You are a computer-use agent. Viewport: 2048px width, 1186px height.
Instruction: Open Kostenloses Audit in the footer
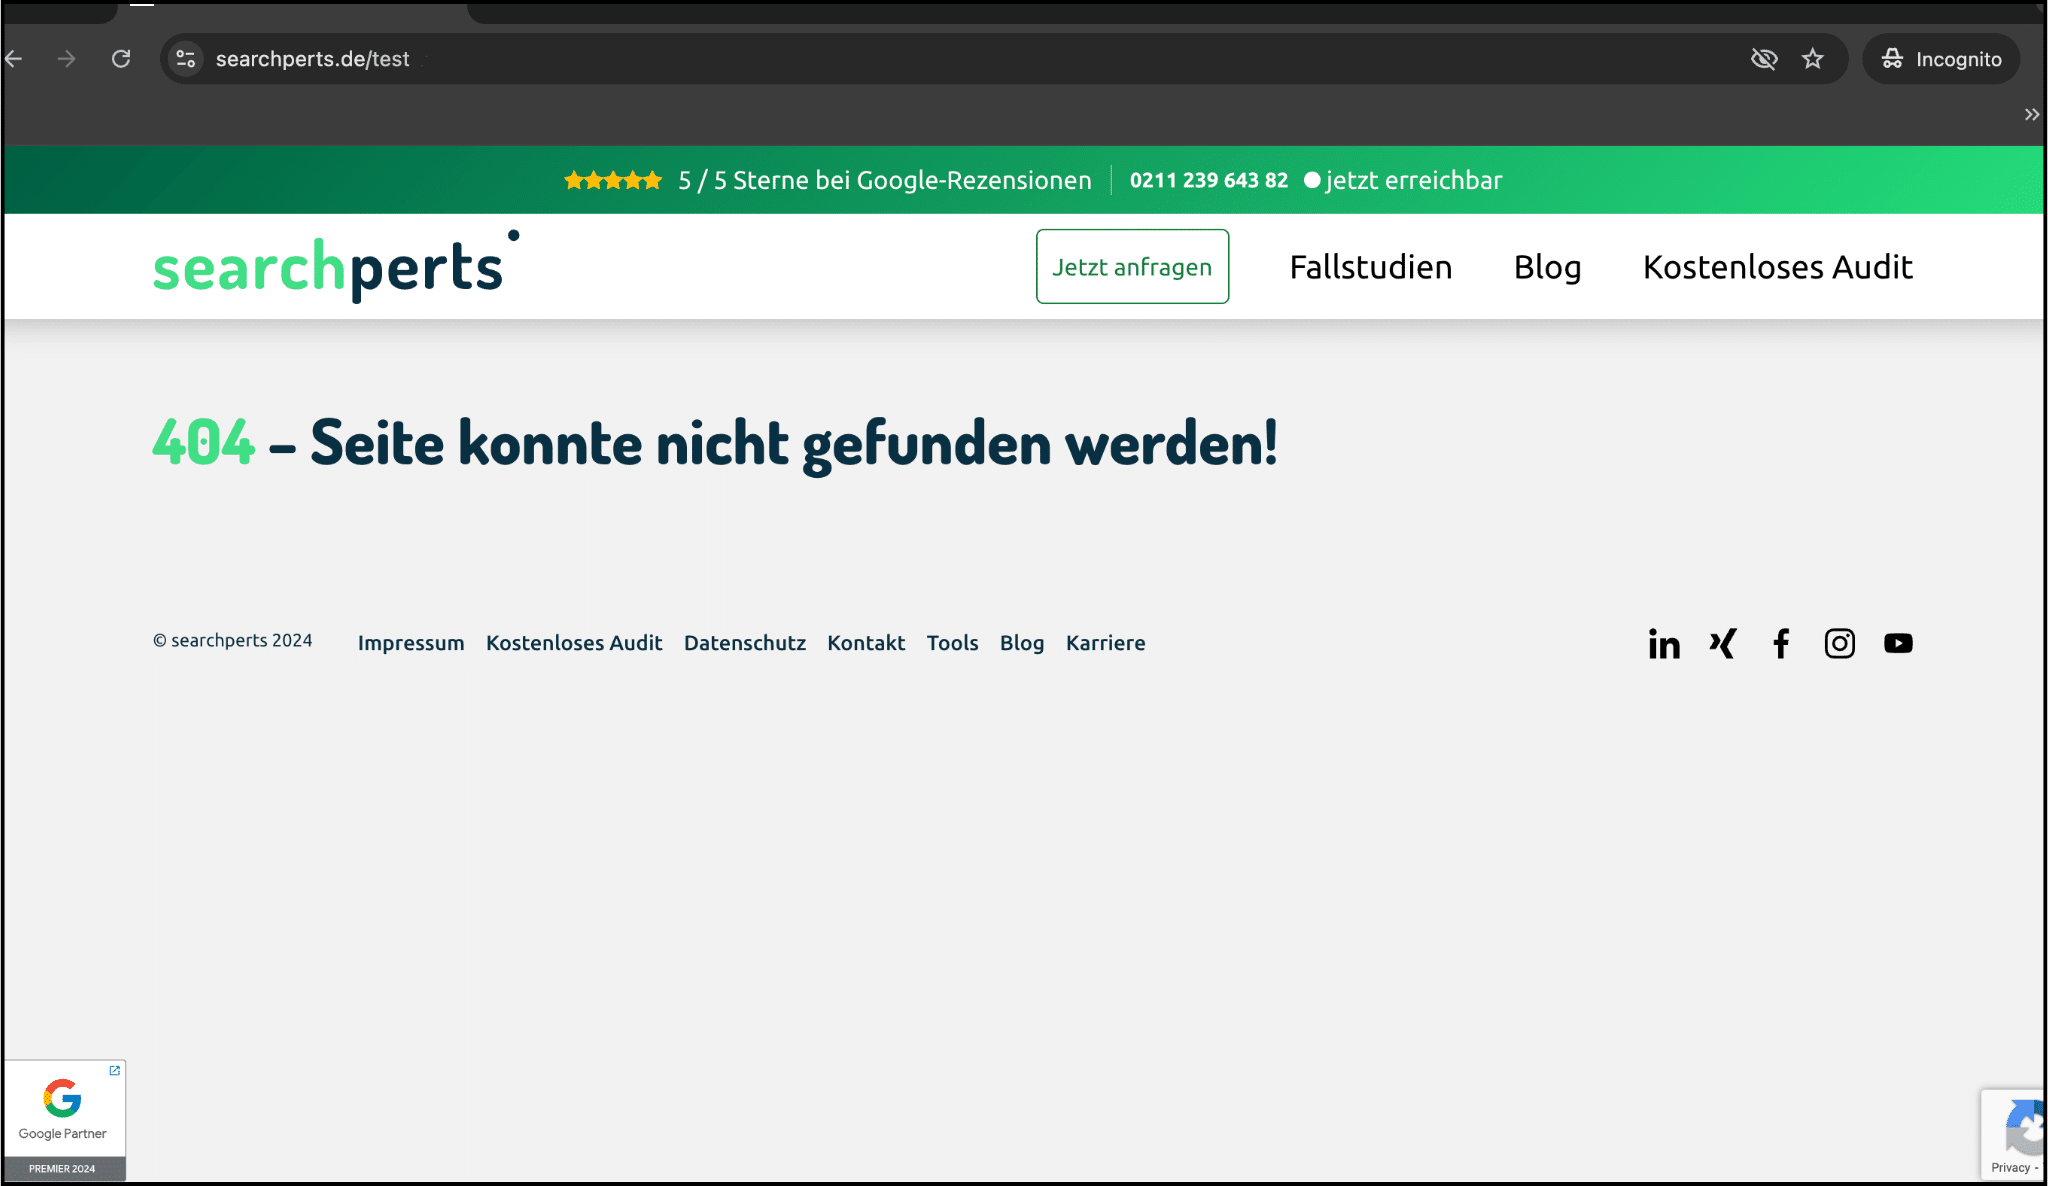click(x=574, y=643)
